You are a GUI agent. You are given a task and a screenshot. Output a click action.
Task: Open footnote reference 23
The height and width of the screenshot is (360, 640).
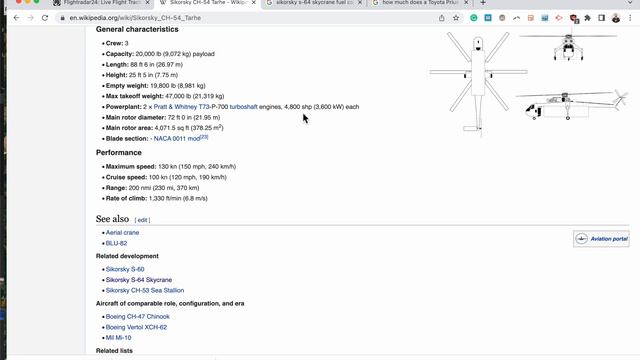[204, 137]
